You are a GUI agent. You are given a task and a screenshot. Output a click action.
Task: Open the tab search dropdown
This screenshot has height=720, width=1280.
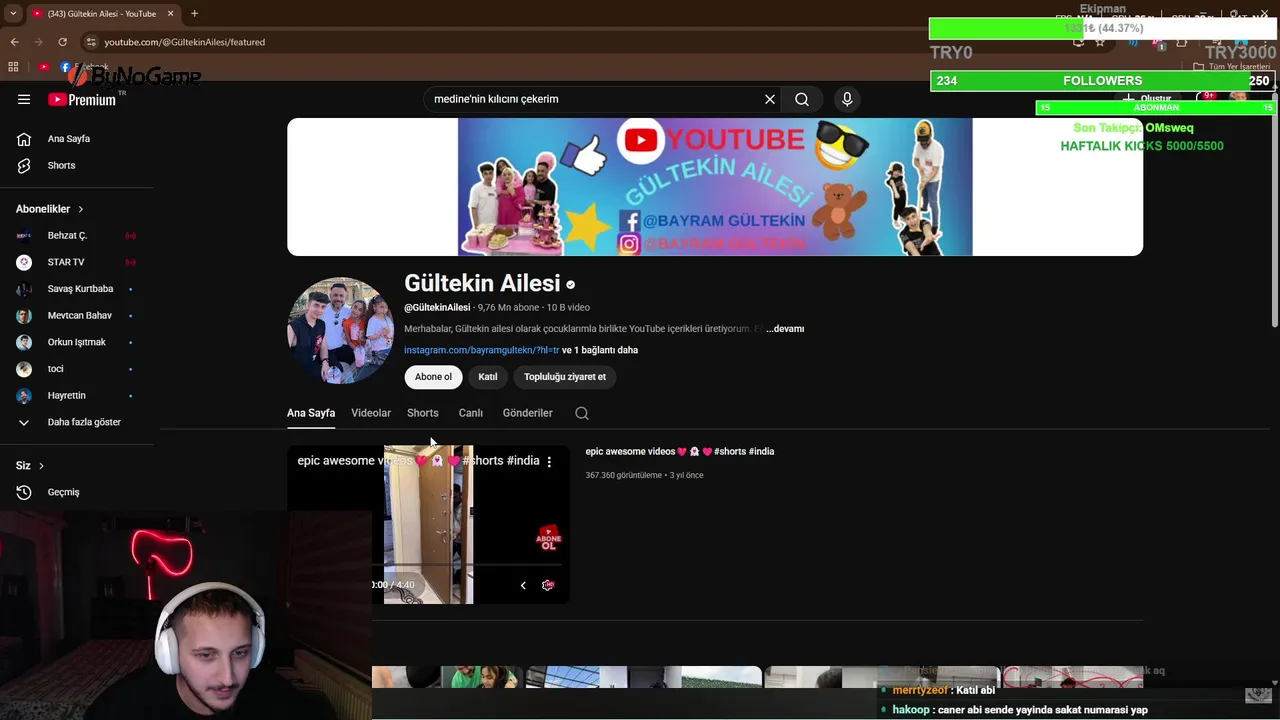[12, 14]
